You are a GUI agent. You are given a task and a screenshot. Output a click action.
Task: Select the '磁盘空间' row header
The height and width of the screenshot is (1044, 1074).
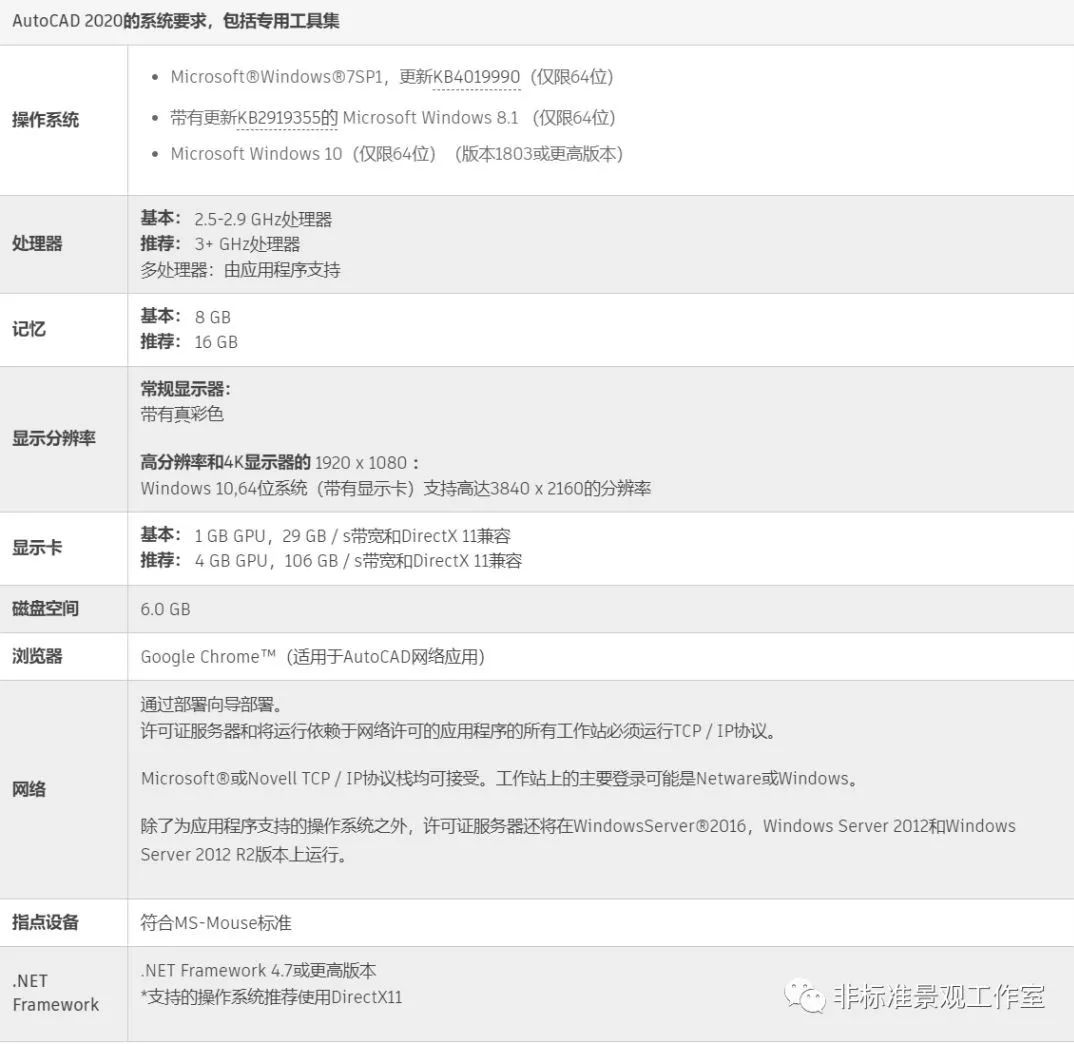(x=45, y=608)
